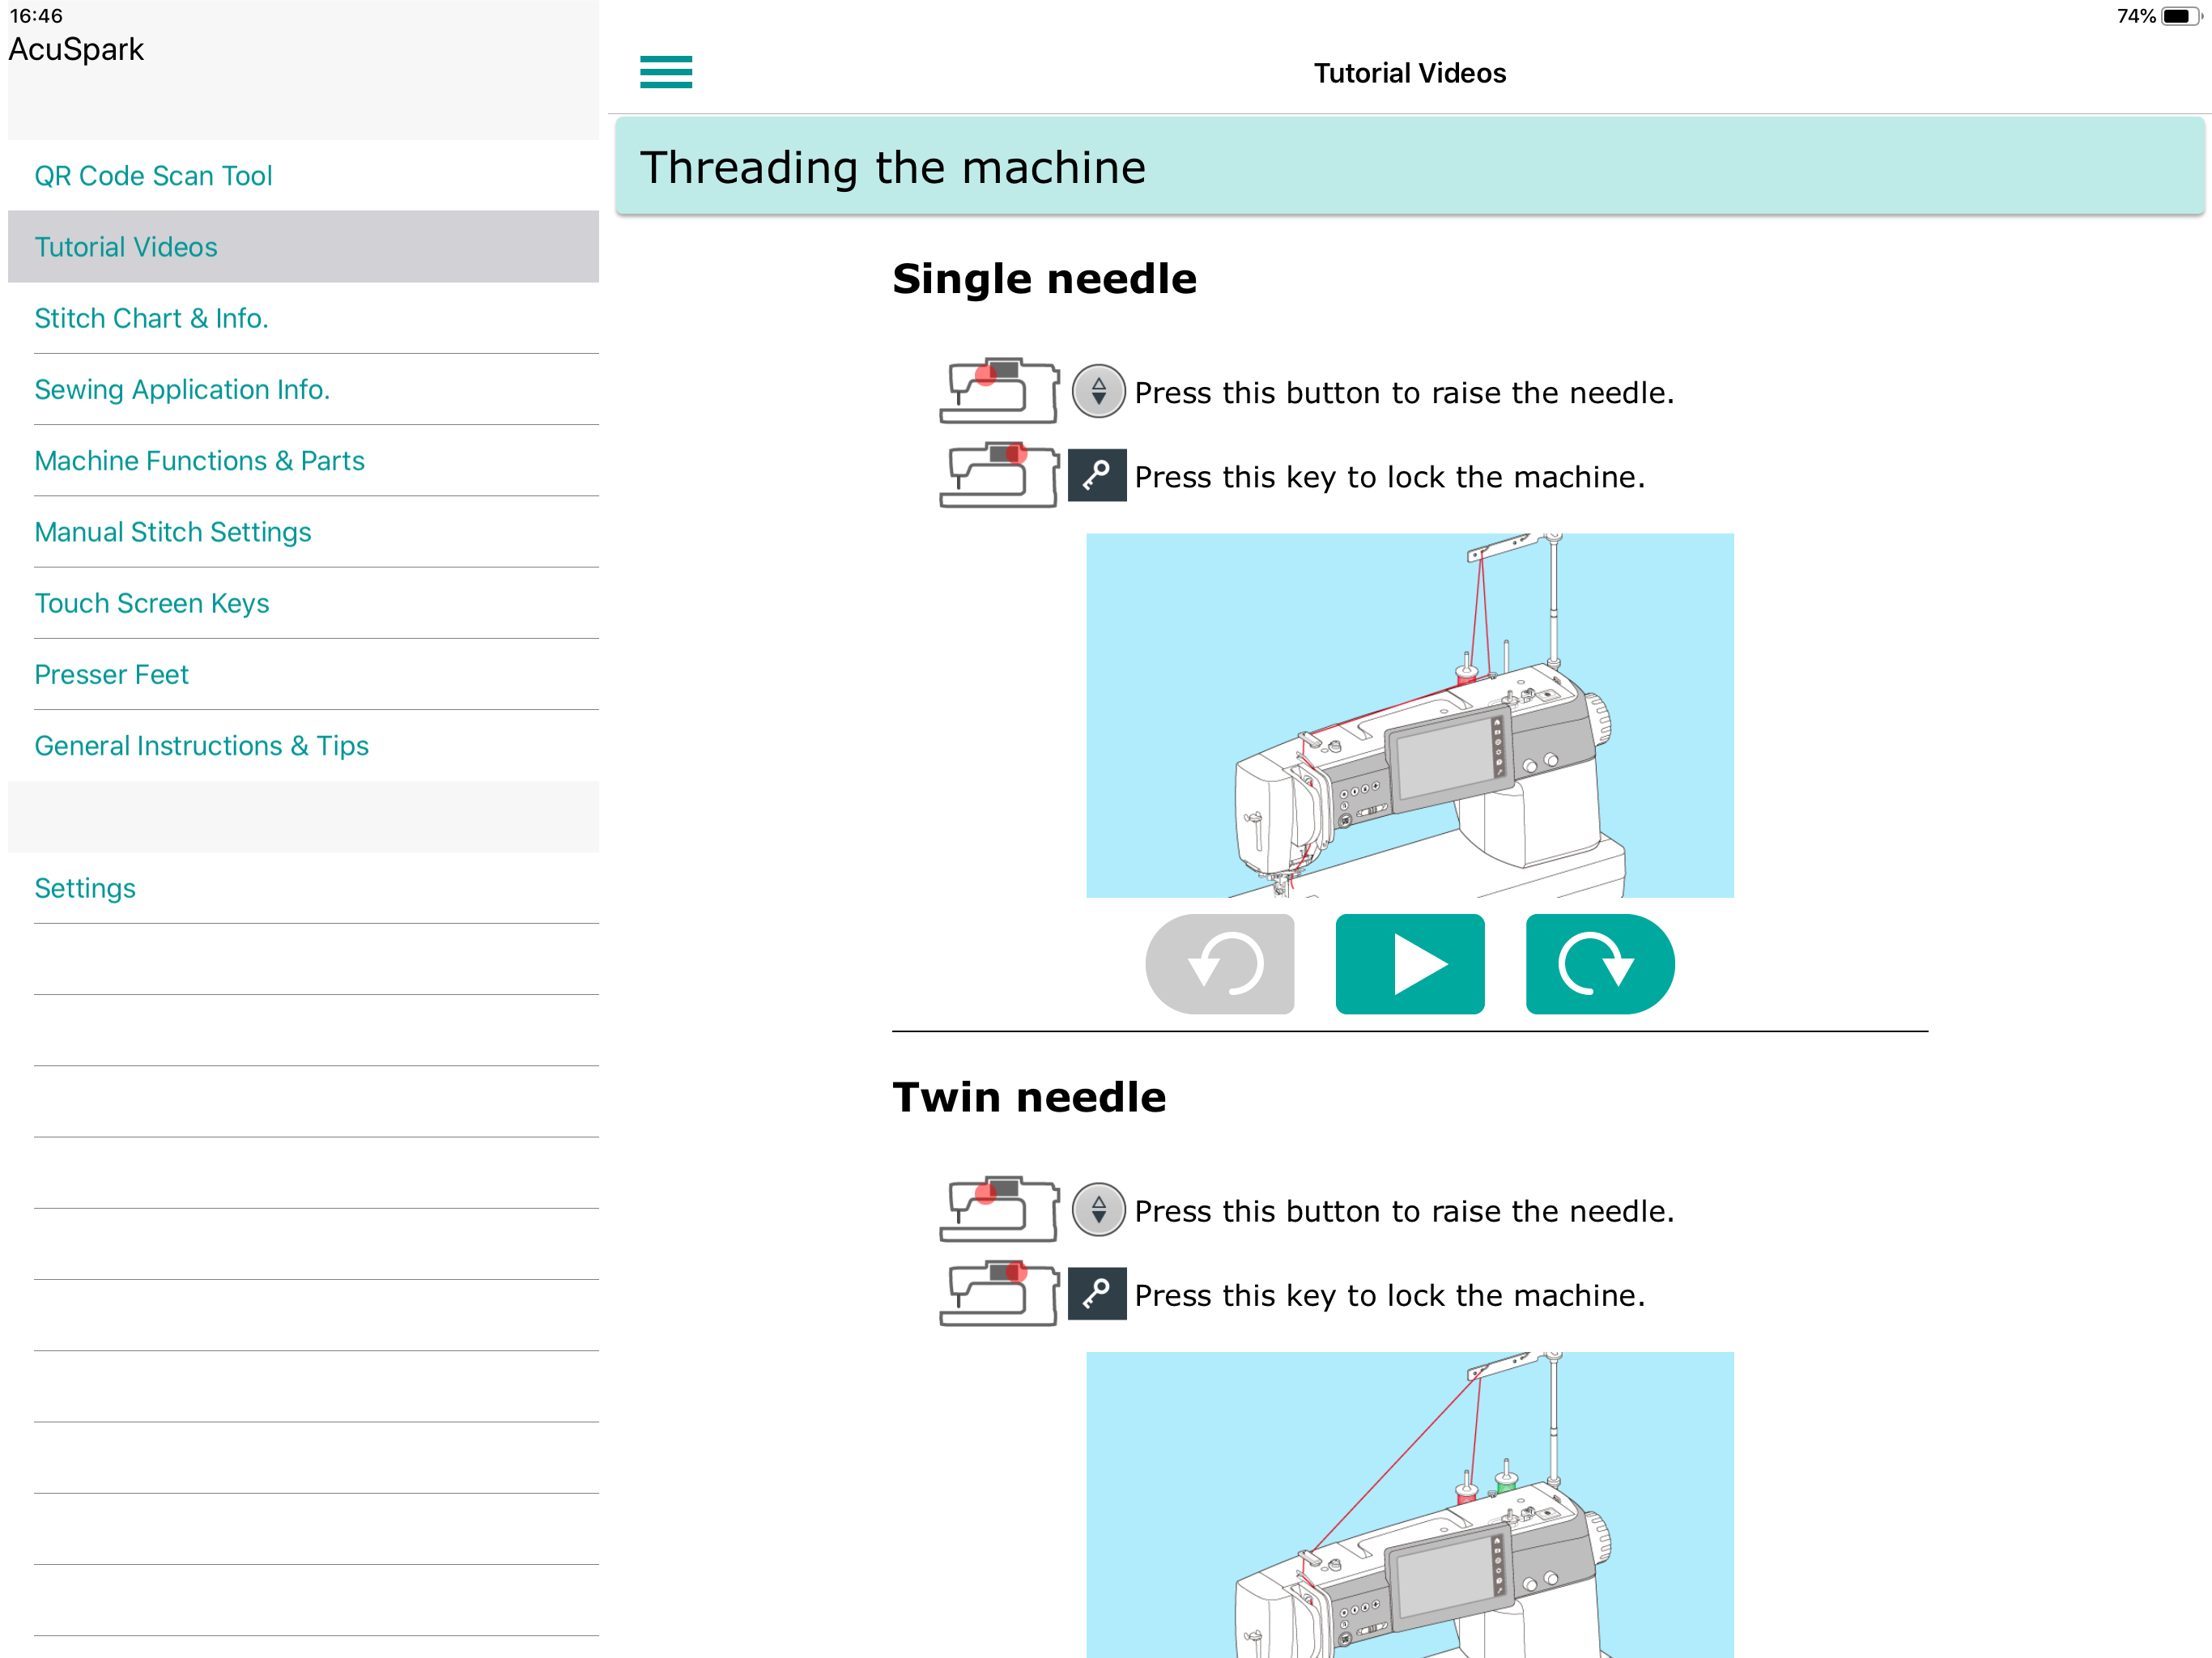Click the Threading the machine header
This screenshot has width=2212, height=1658.
coord(1410,166)
